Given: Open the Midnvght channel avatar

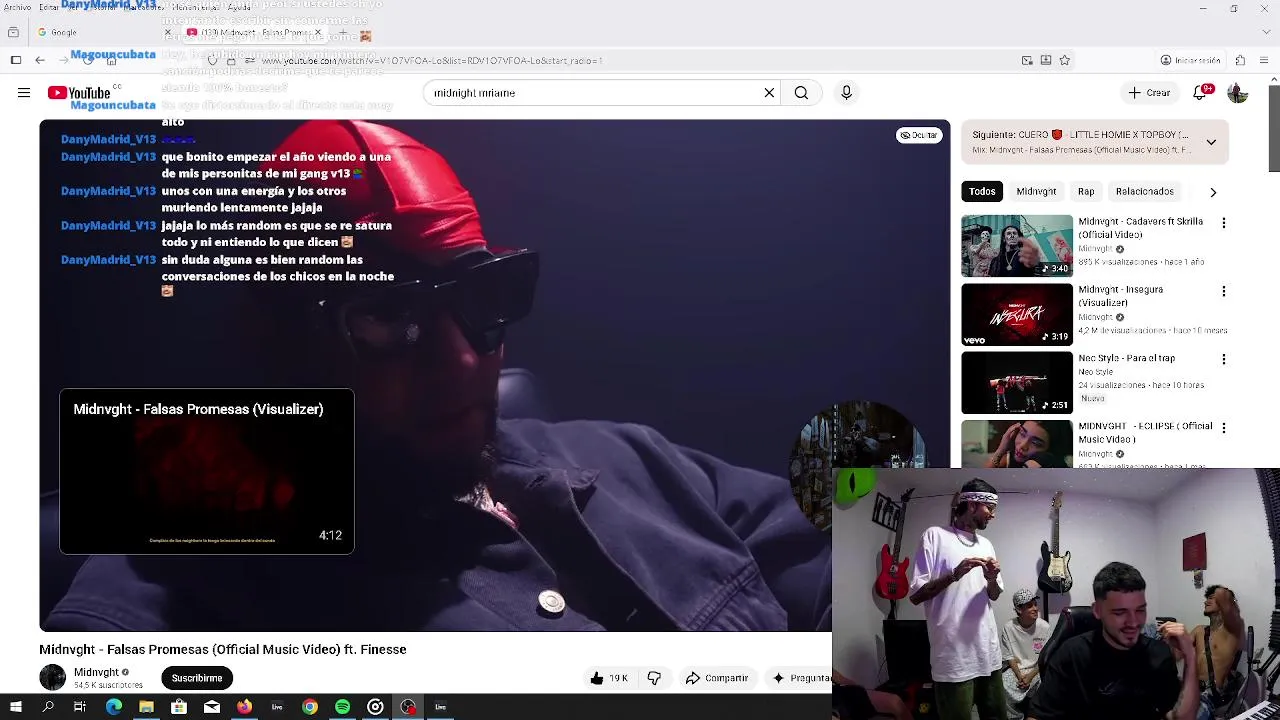Looking at the screenshot, I should [52, 677].
